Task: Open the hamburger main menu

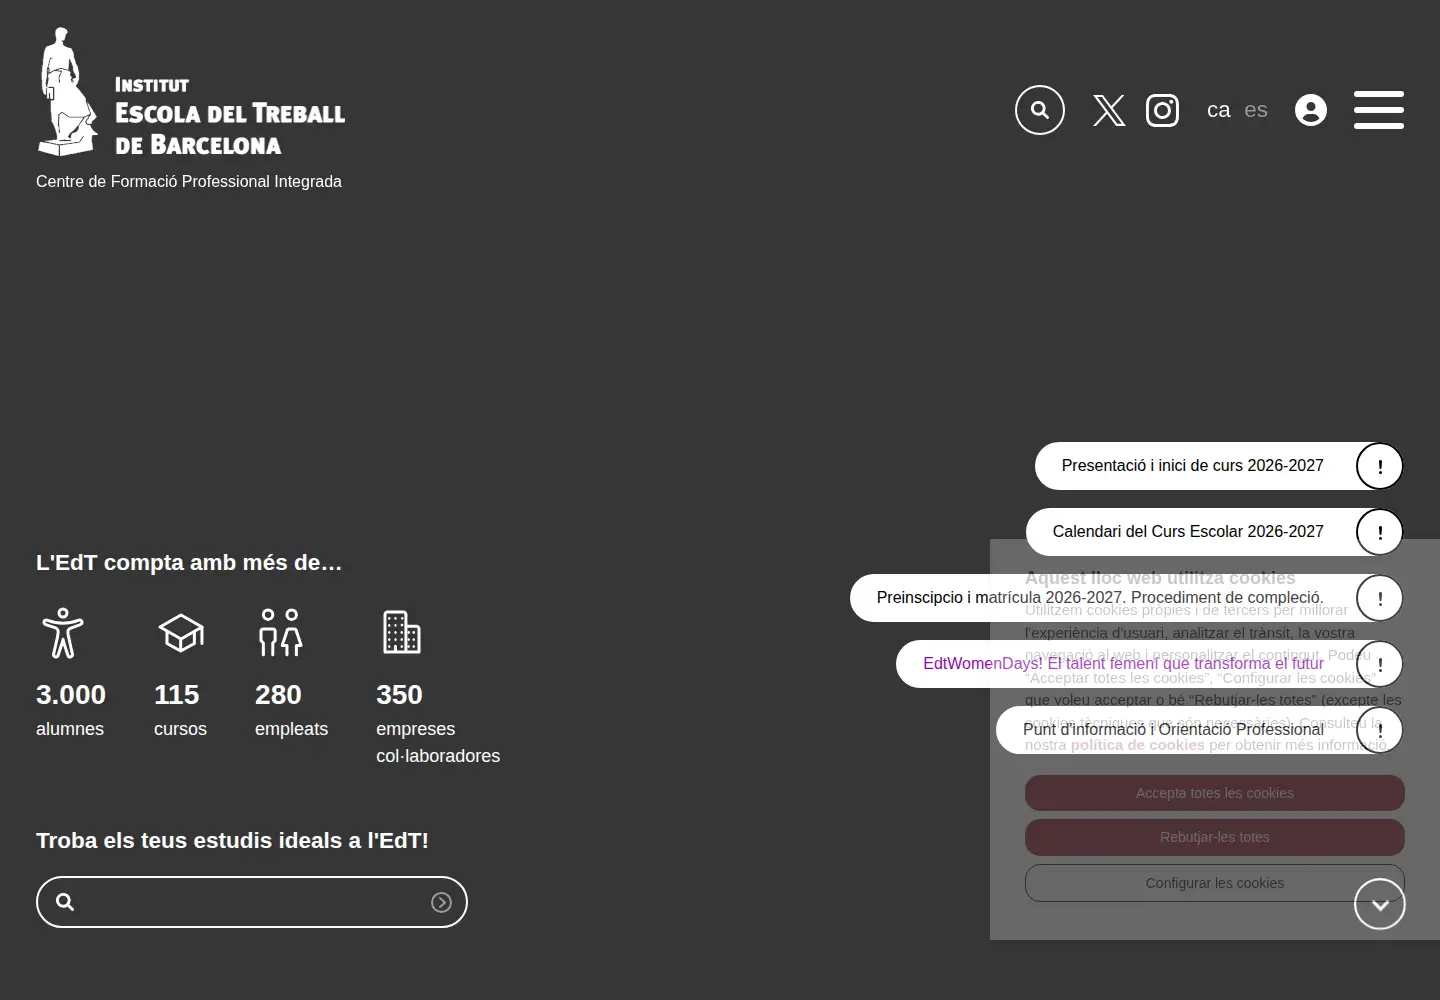Action: point(1379,110)
